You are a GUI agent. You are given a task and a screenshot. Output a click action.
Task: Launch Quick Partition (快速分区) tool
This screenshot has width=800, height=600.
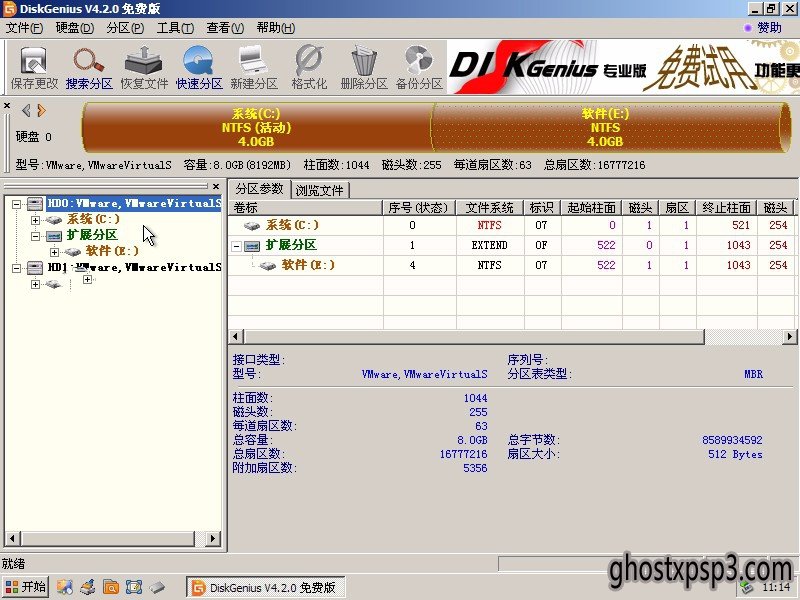199,68
